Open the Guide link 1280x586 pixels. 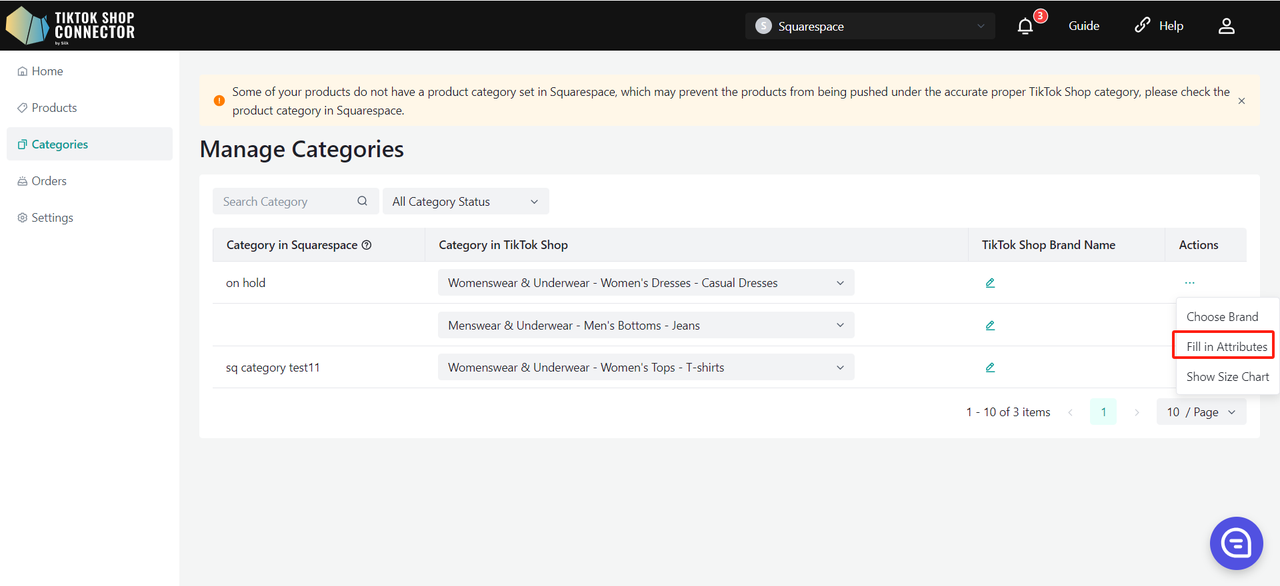point(1084,26)
